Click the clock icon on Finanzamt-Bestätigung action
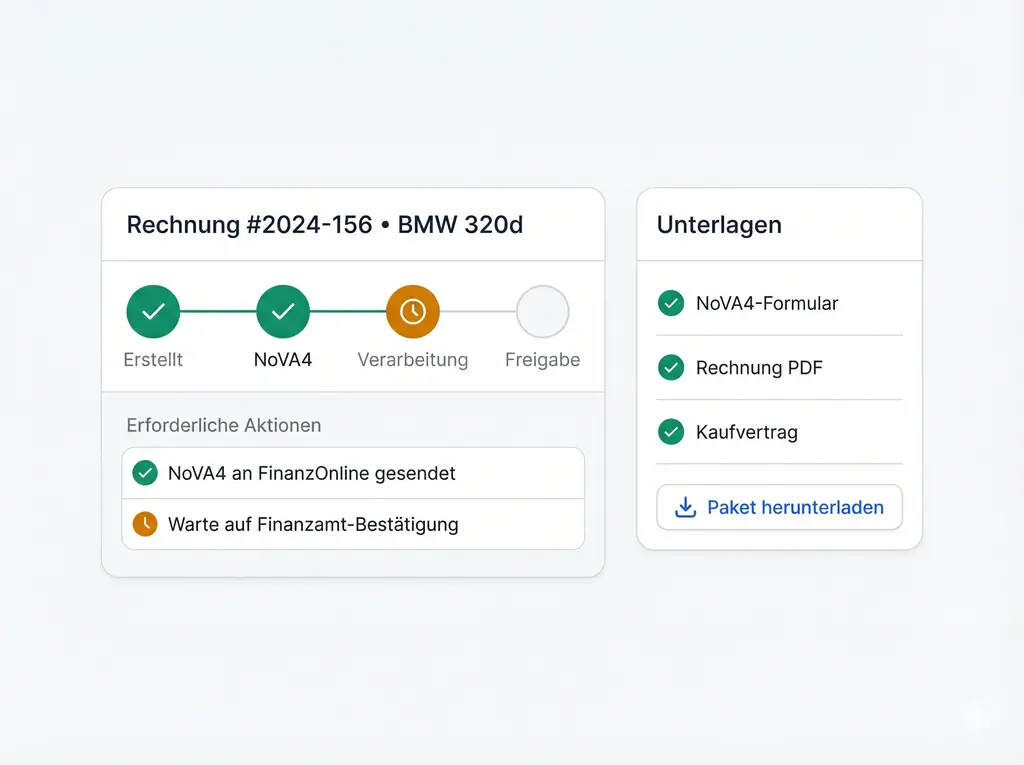This screenshot has height=765, width=1024. click(144, 524)
